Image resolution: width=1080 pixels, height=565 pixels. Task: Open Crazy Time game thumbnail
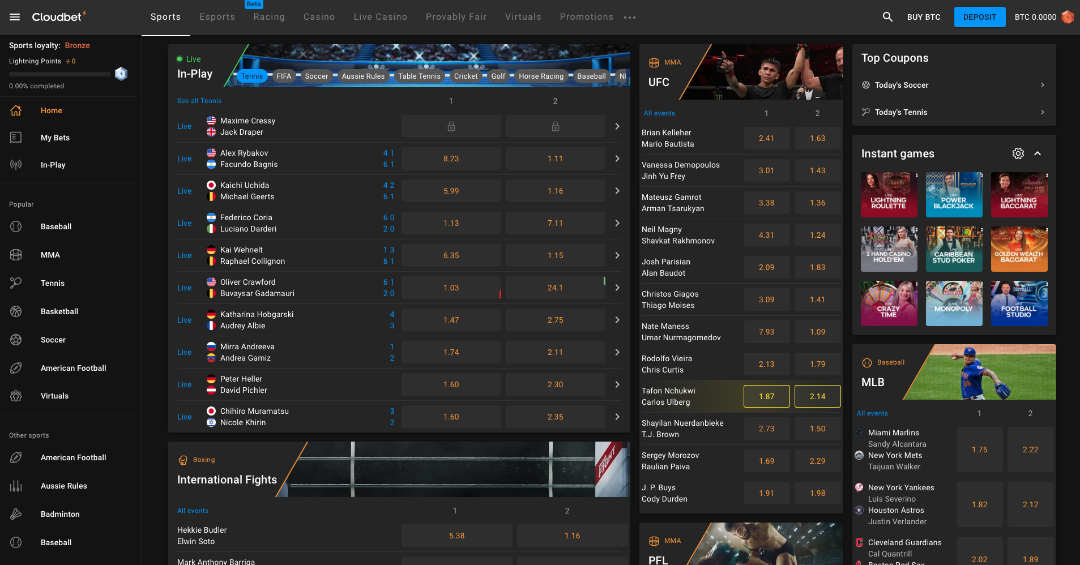pos(889,303)
